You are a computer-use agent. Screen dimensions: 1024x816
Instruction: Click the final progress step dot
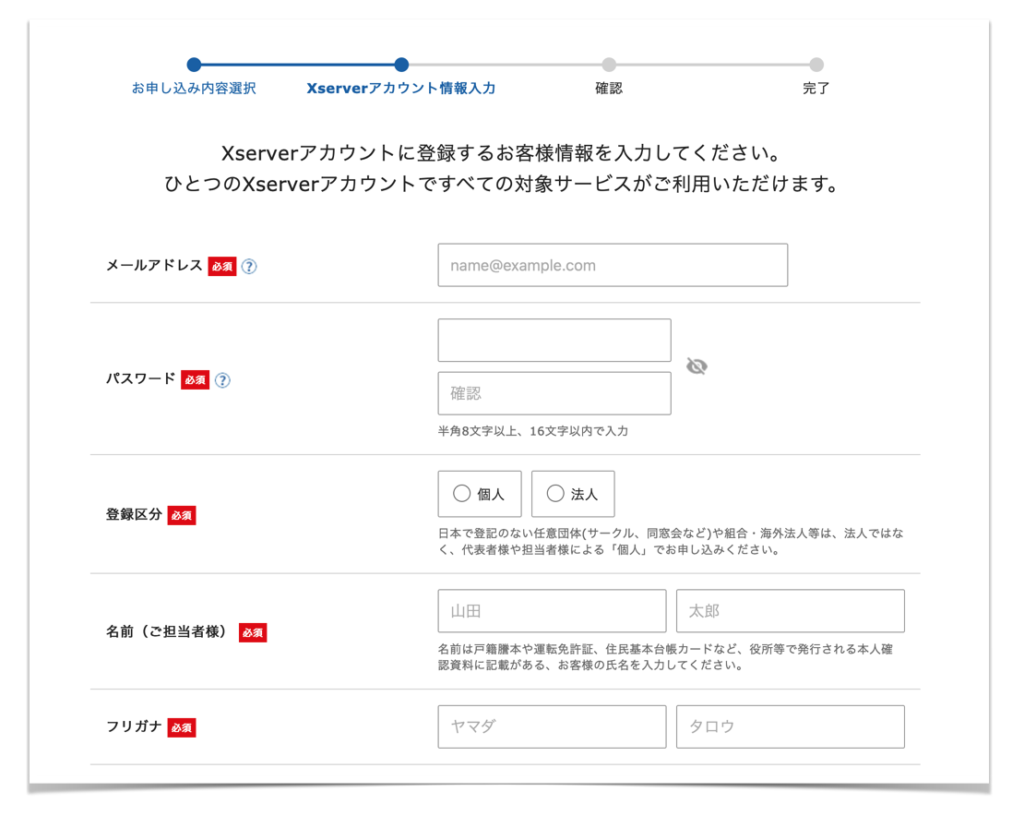(816, 65)
